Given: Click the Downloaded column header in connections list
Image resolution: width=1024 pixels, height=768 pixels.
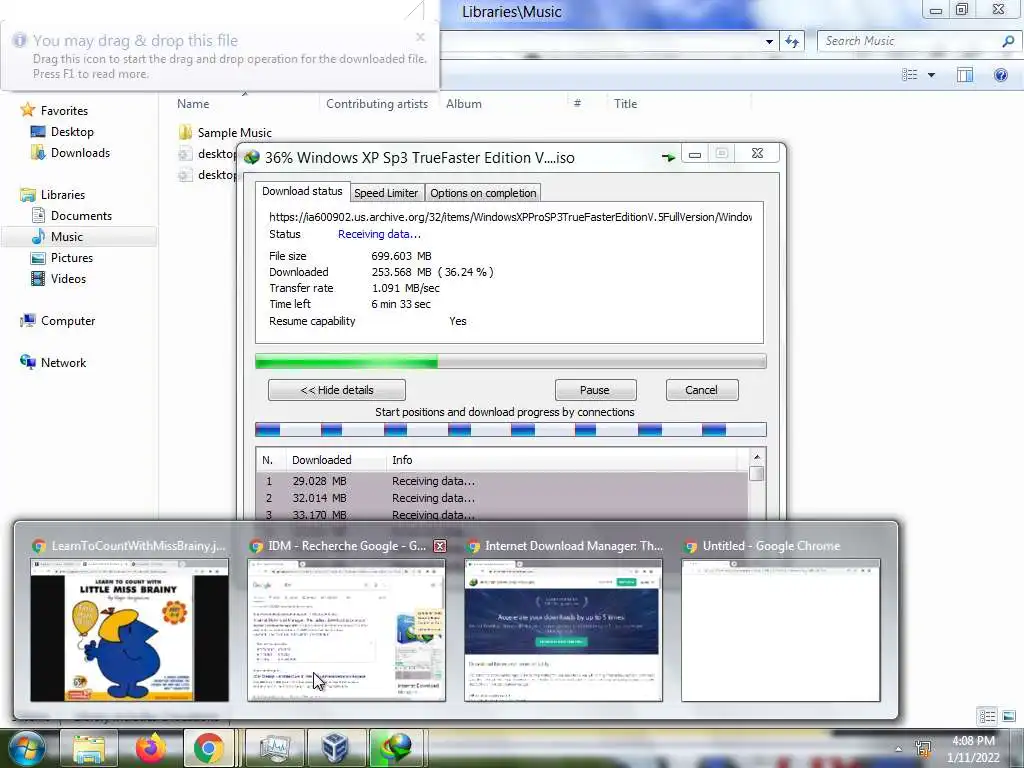Looking at the screenshot, I should (x=336, y=460).
